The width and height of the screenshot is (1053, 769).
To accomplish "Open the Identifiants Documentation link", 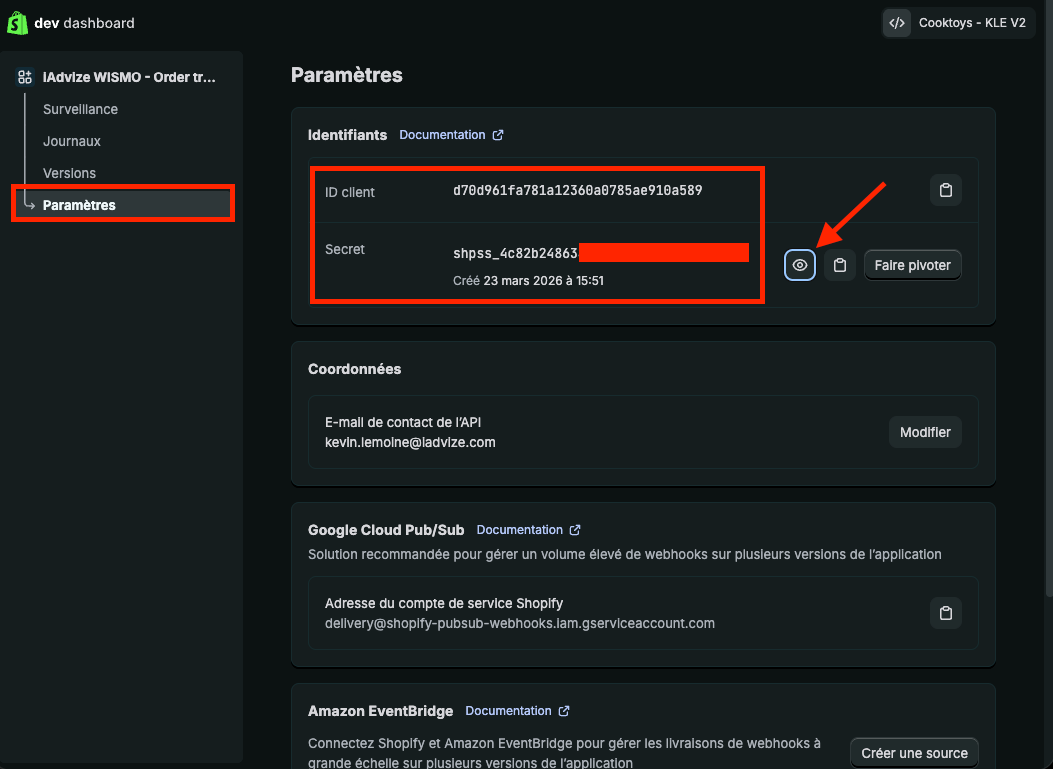I will (x=442, y=135).
